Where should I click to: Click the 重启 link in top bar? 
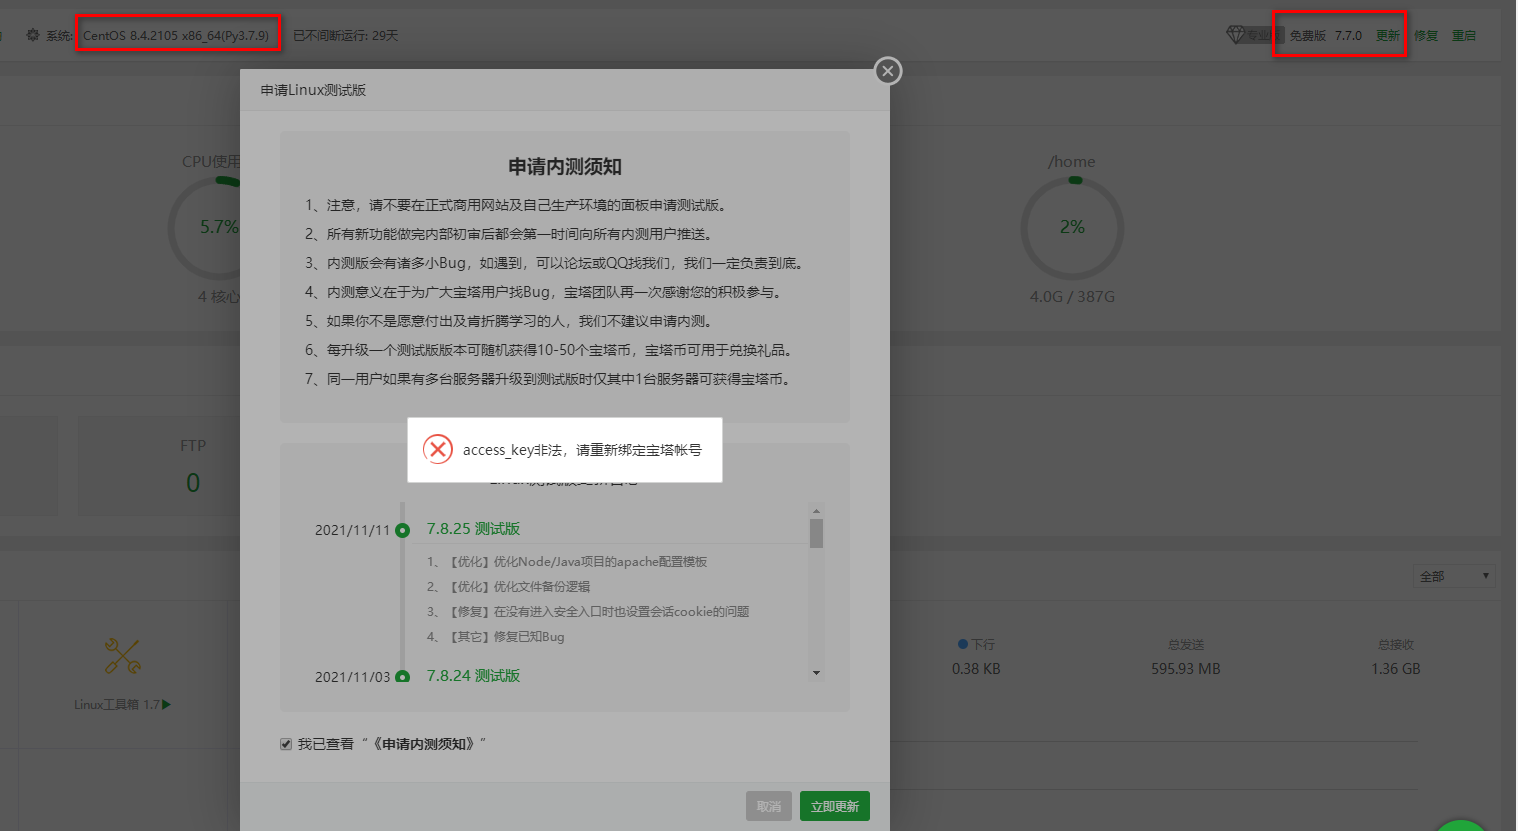(x=1464, y=36)
